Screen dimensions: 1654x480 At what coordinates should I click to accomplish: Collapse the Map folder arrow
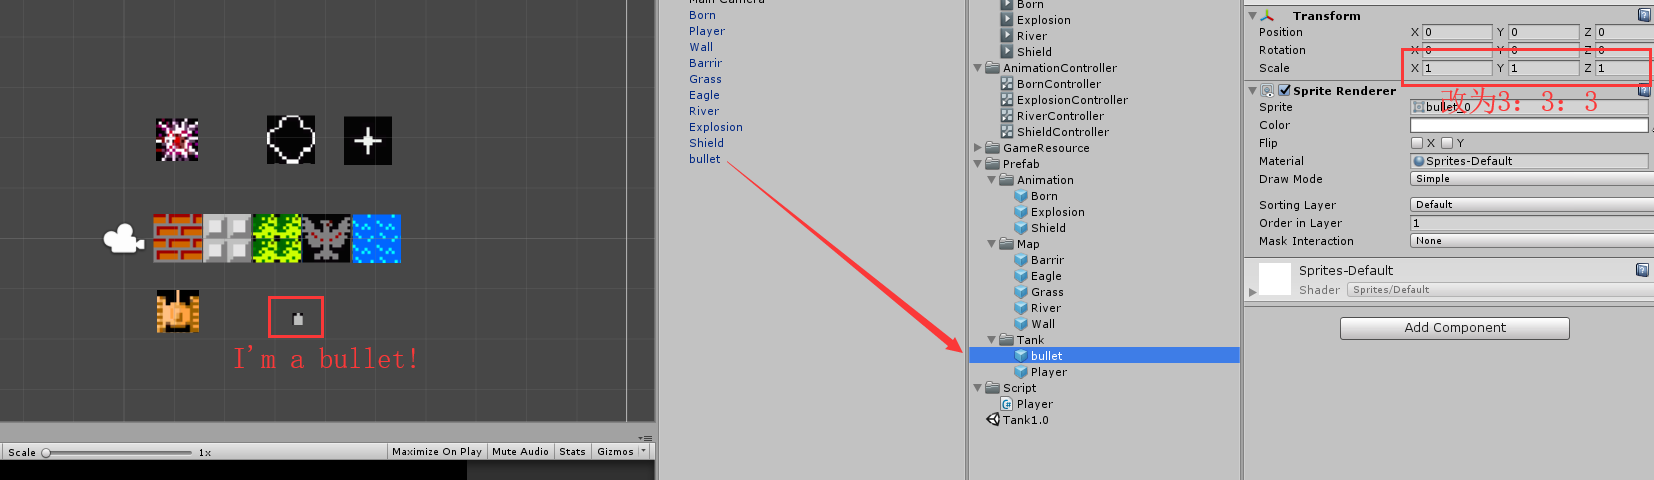[x=992, y=244]
